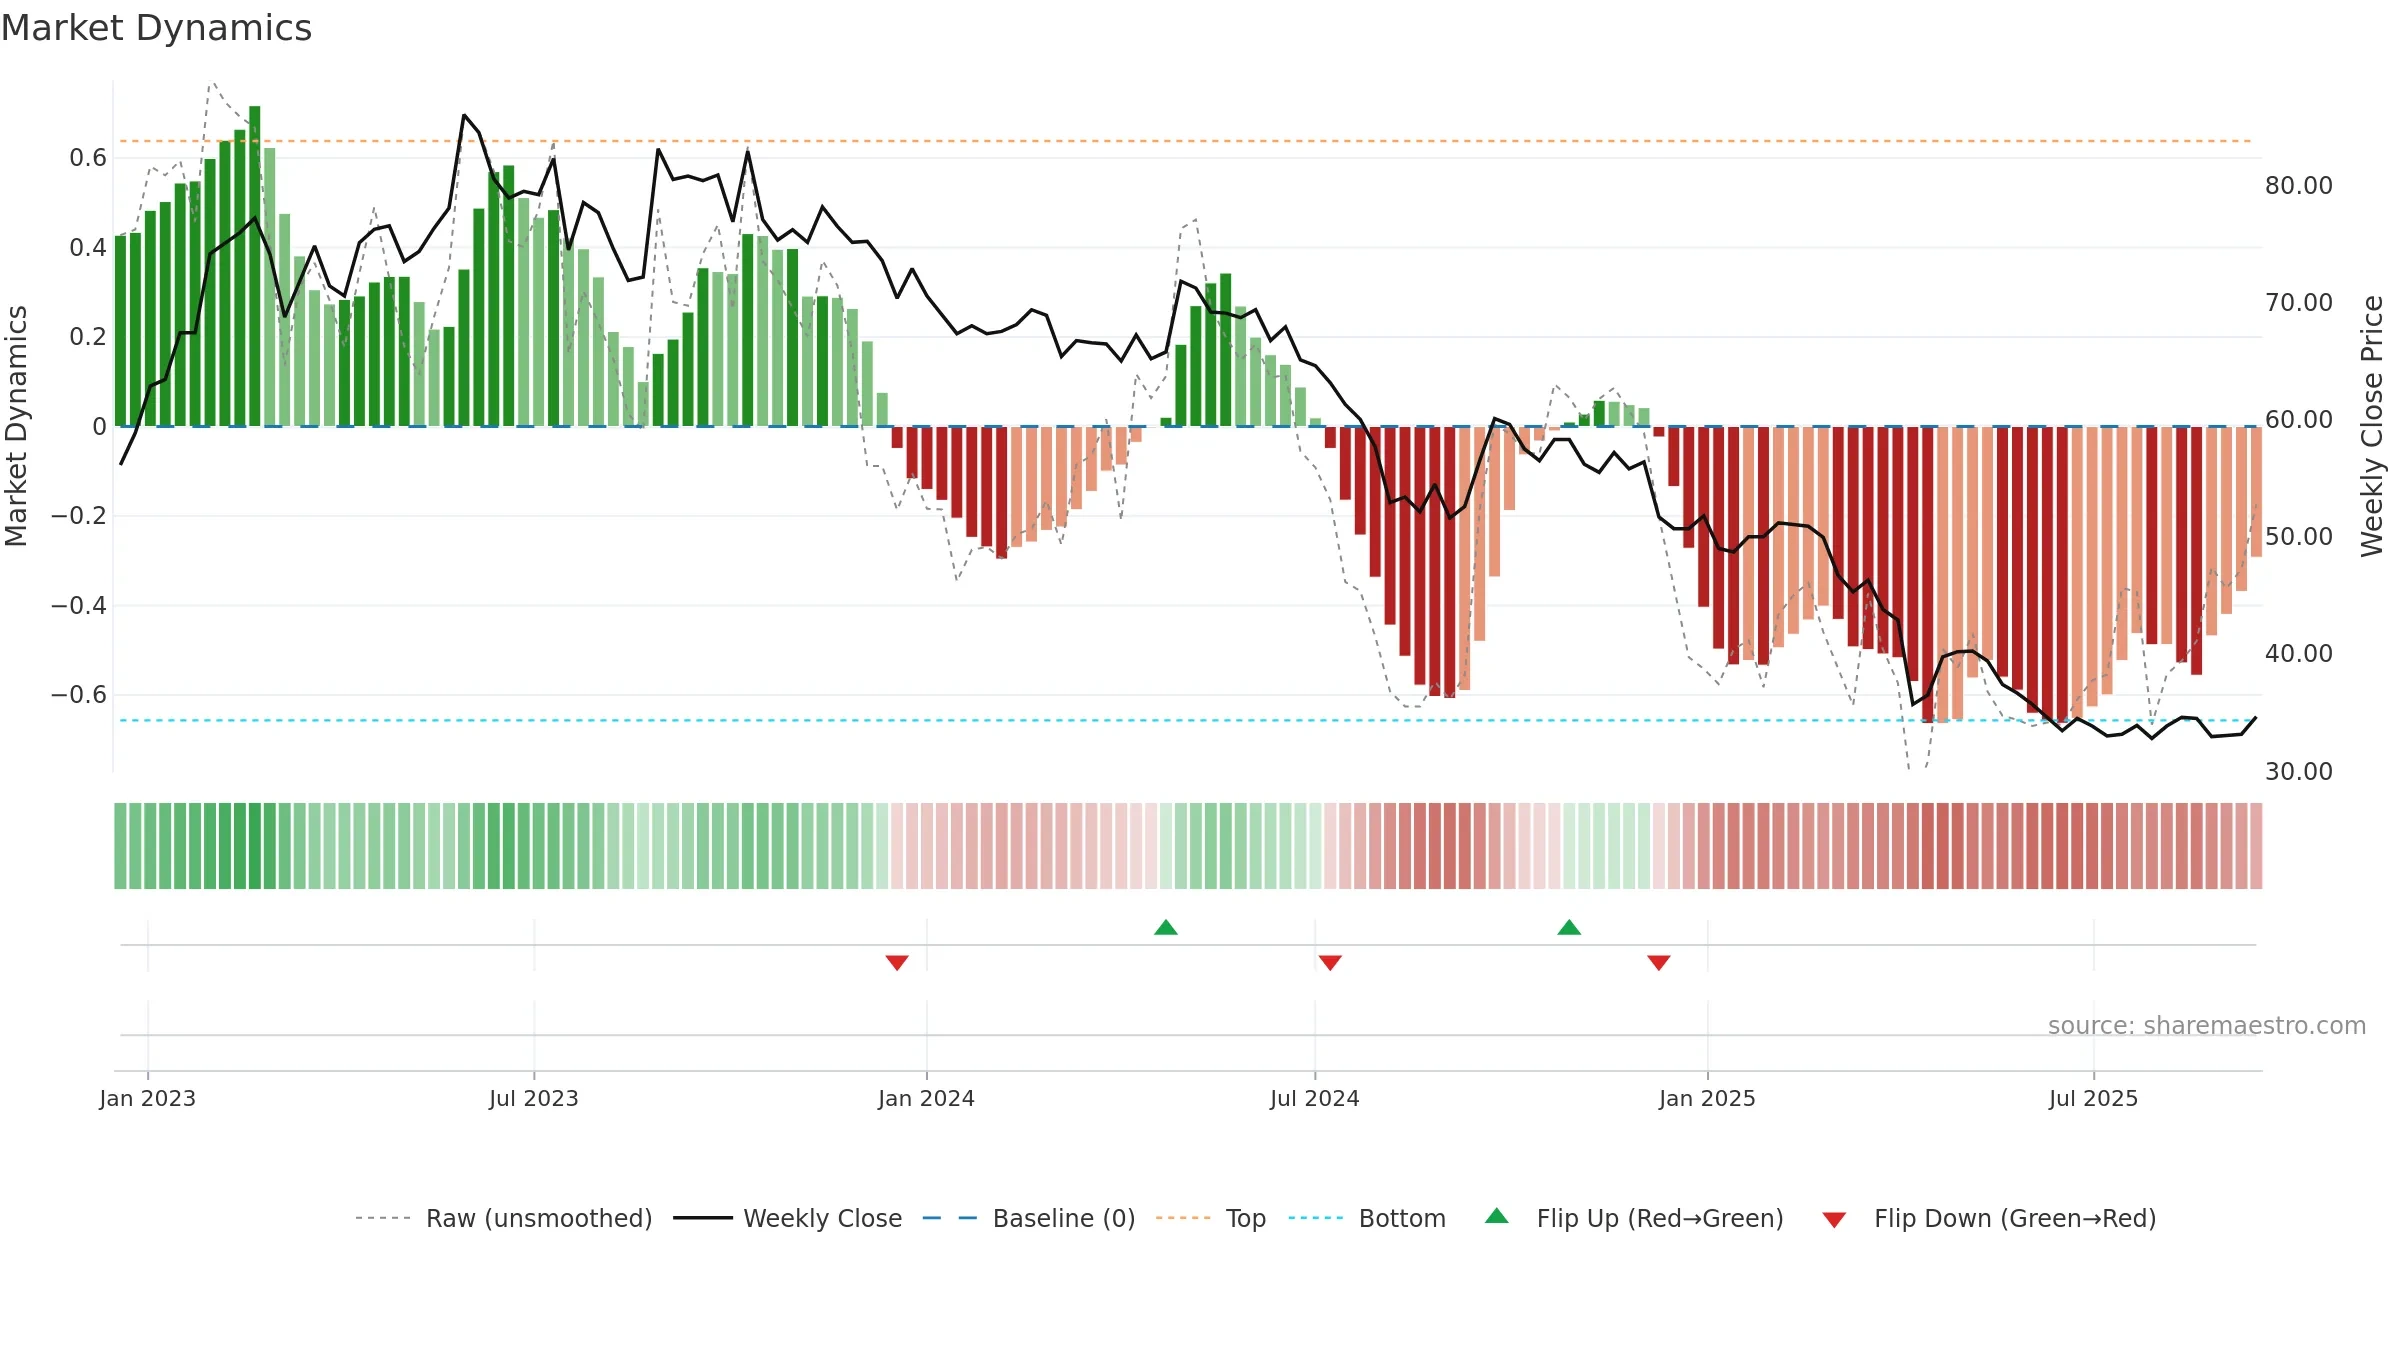Click the last light red bar at the right edge
Viewport: 2400px width, 1350px height.
(2256, 492)
